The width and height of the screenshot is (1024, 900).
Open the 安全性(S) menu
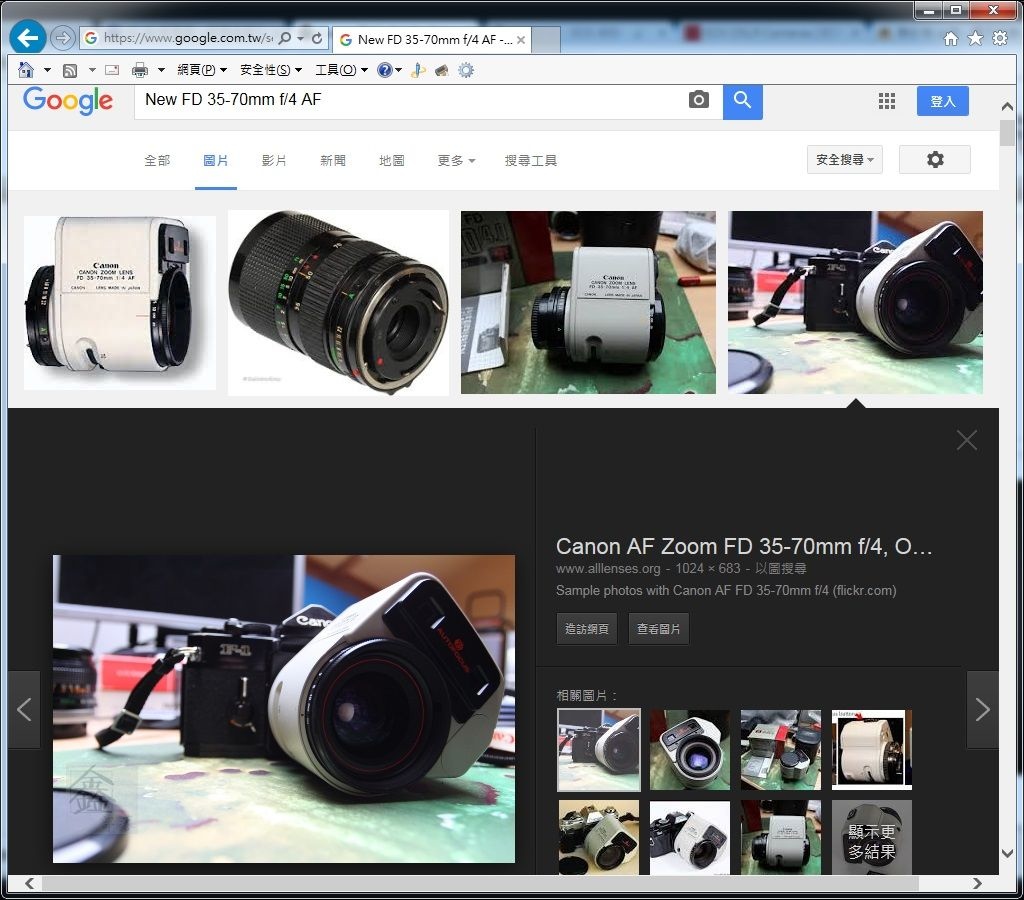[271, 70]
